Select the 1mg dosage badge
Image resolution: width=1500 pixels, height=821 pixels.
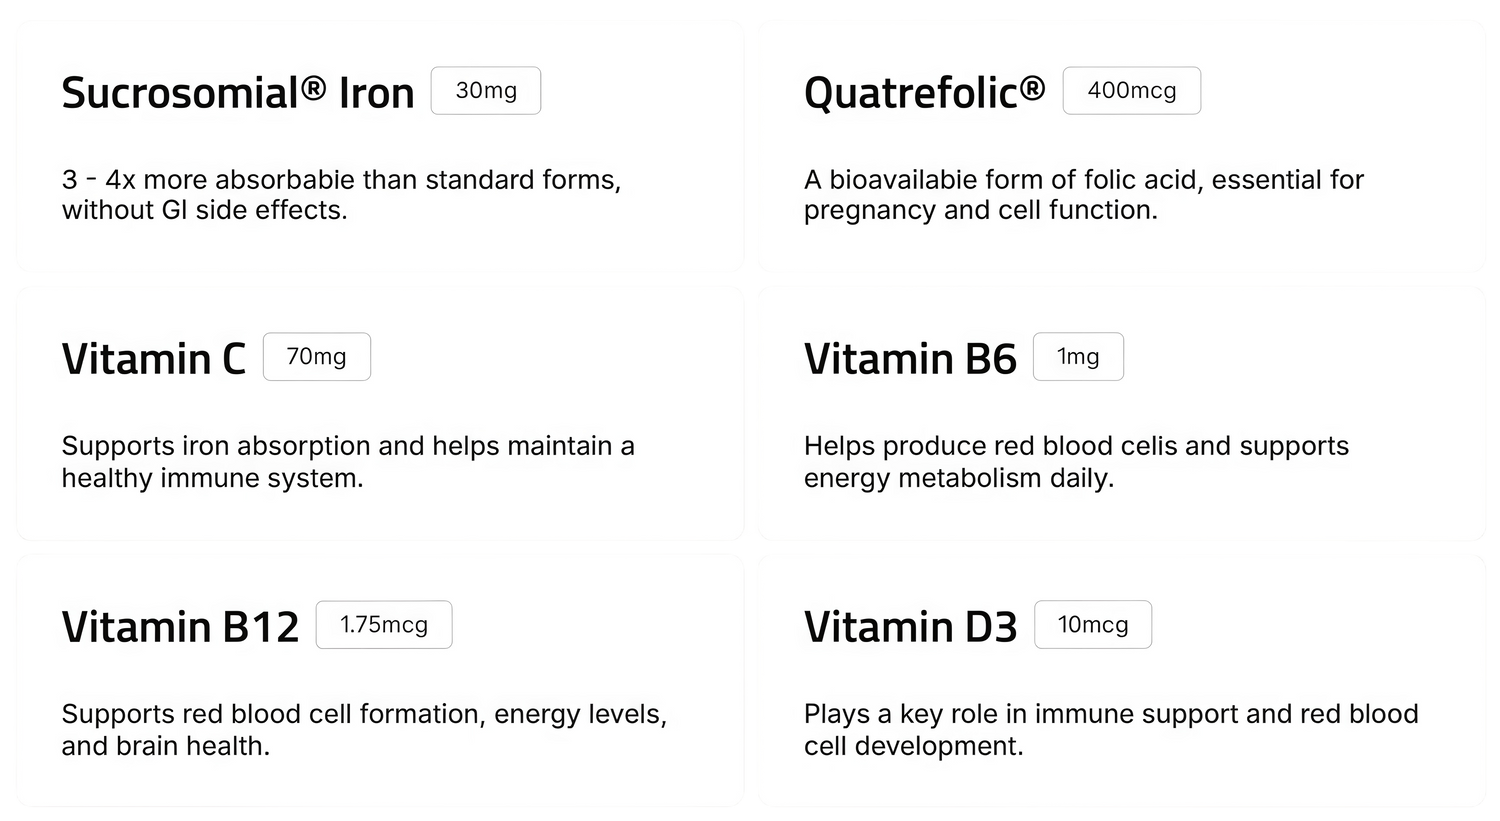point(1078,357)
